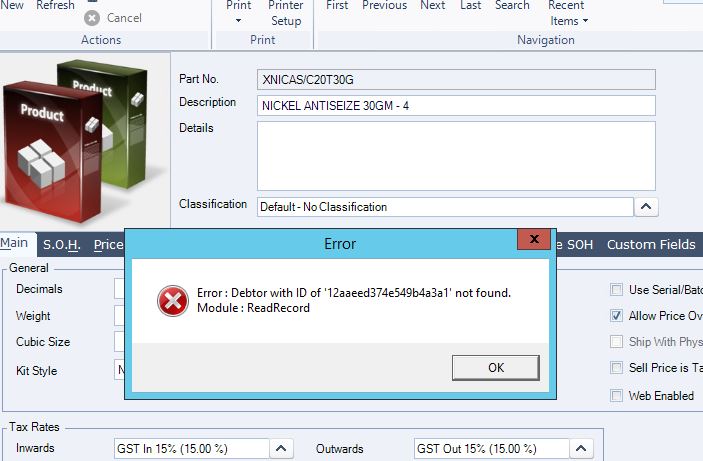Click the Search navigation button

click(x=512, y=6)
